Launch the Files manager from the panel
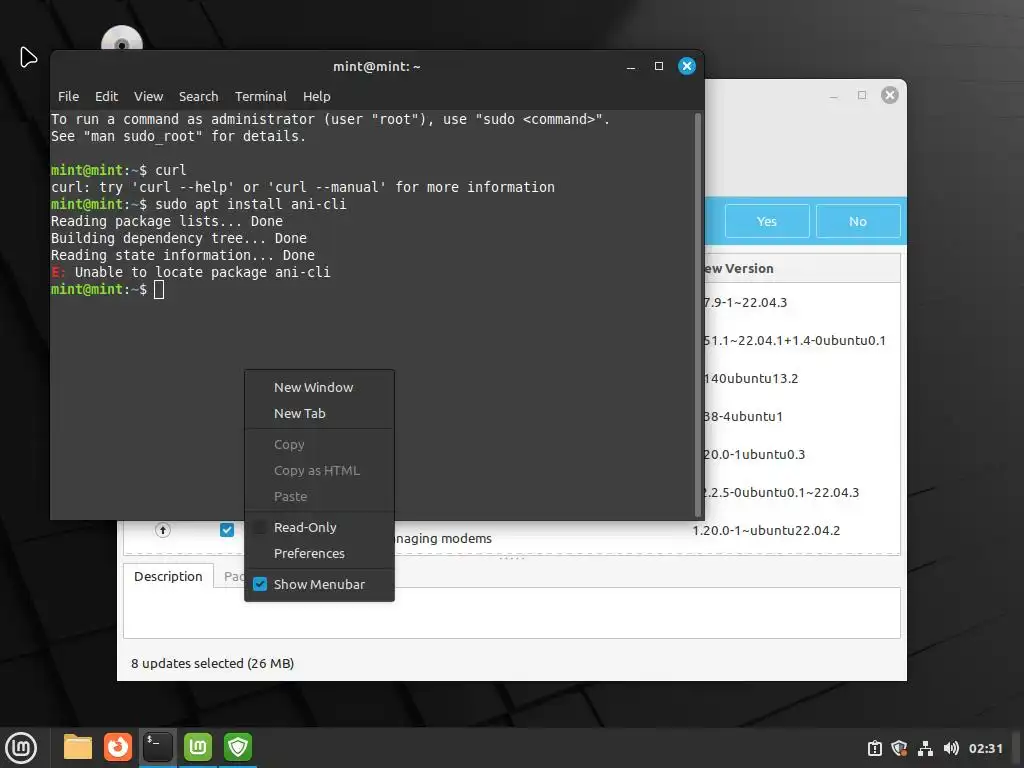 click(x=78, y=747)
